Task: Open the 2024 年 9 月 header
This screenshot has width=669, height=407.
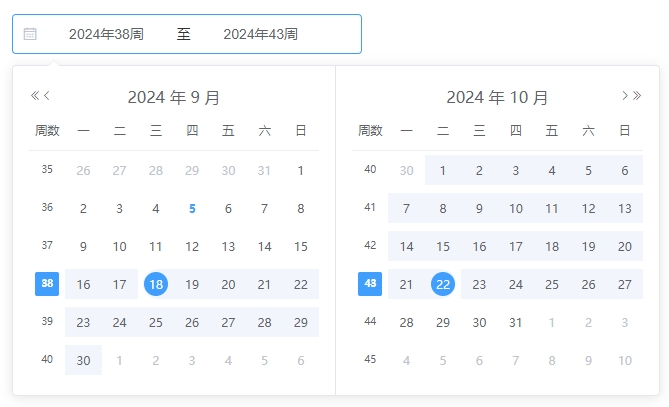Action: point(174,97)
